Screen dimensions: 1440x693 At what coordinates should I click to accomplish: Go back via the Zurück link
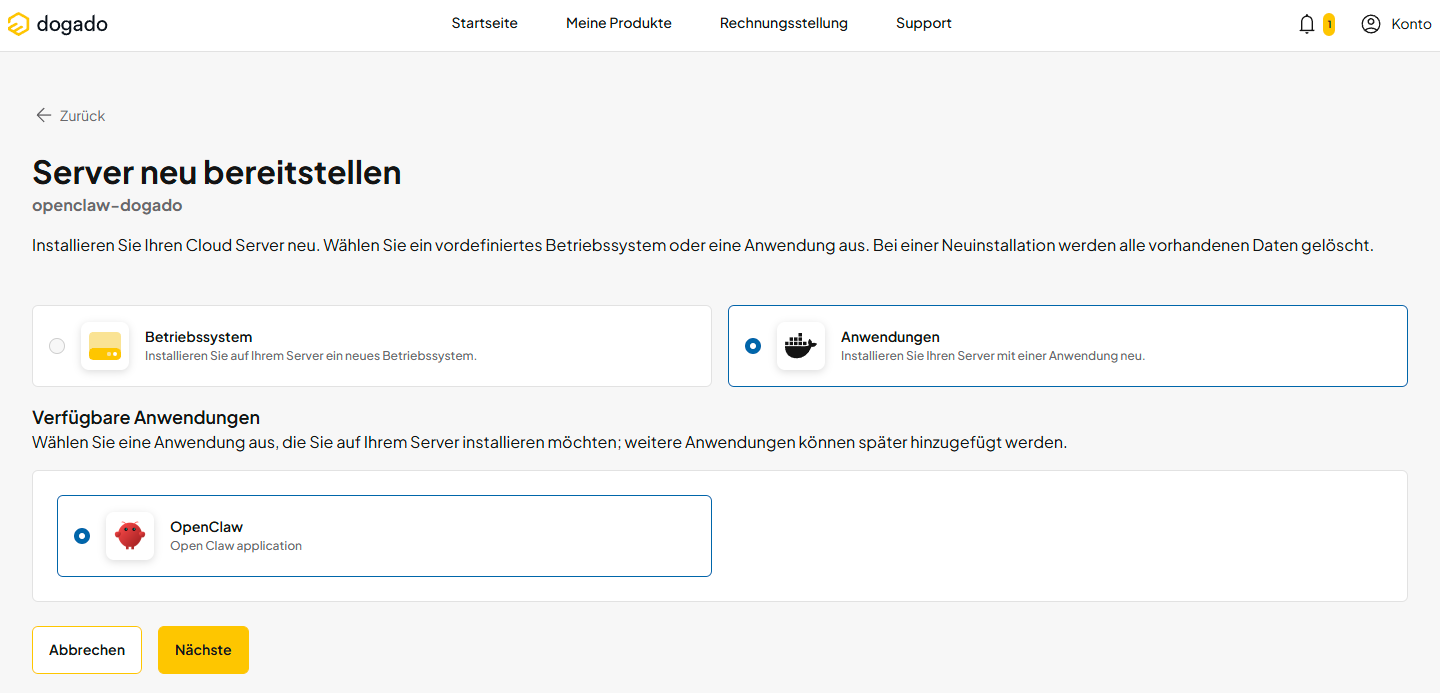[x=70, y=116]
